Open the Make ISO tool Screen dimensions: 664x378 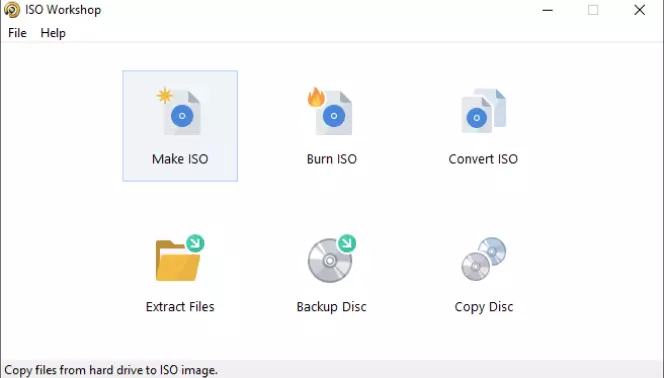click(180, 126)
